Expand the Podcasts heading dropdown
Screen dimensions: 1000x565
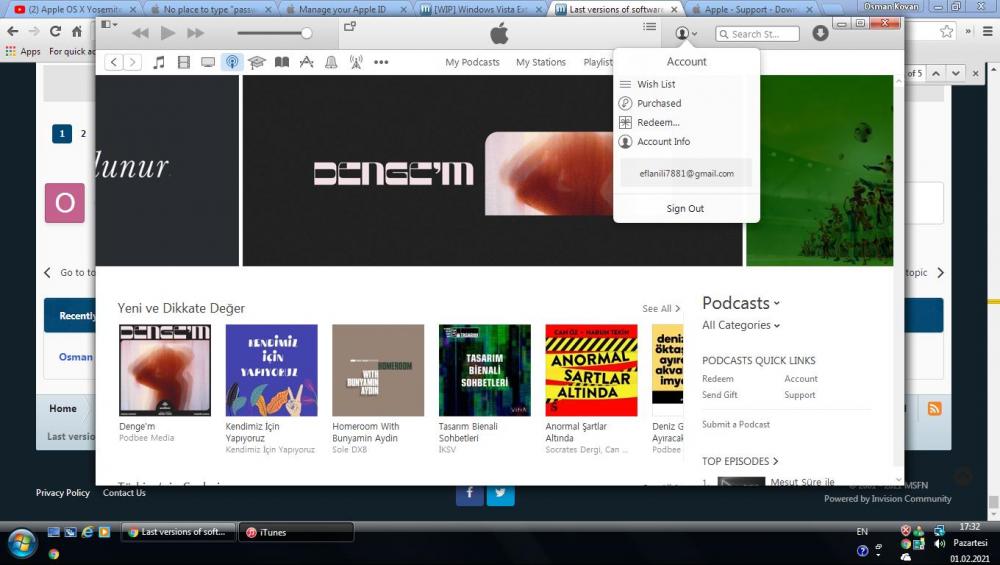pos(740,303)
